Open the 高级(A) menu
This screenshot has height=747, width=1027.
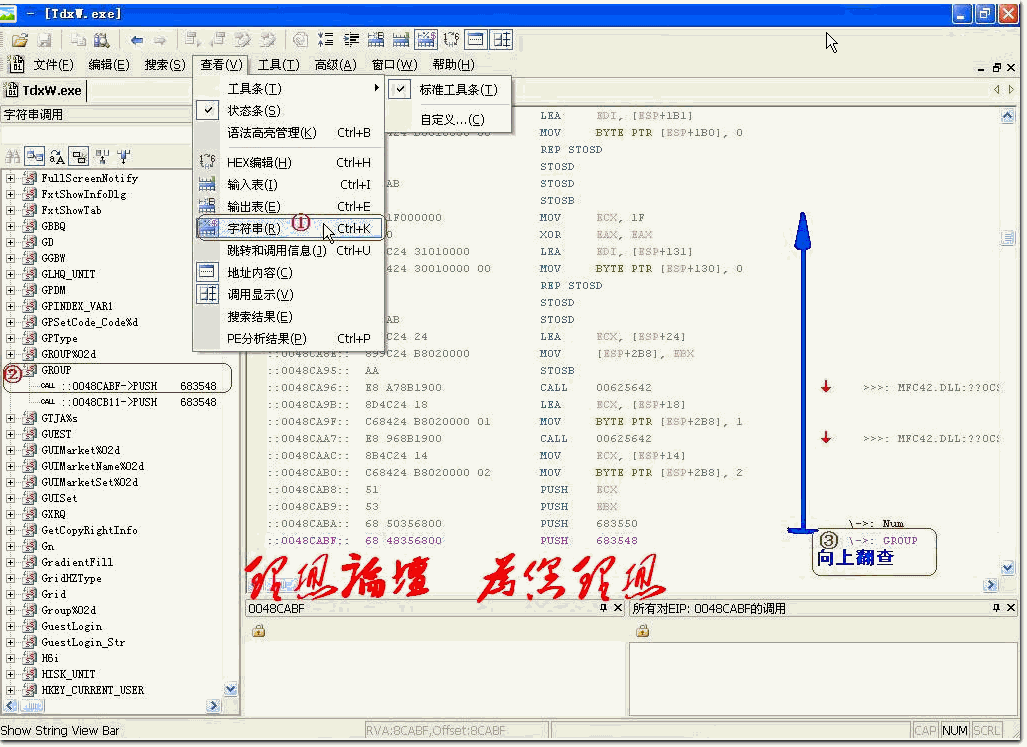point(335,64)
